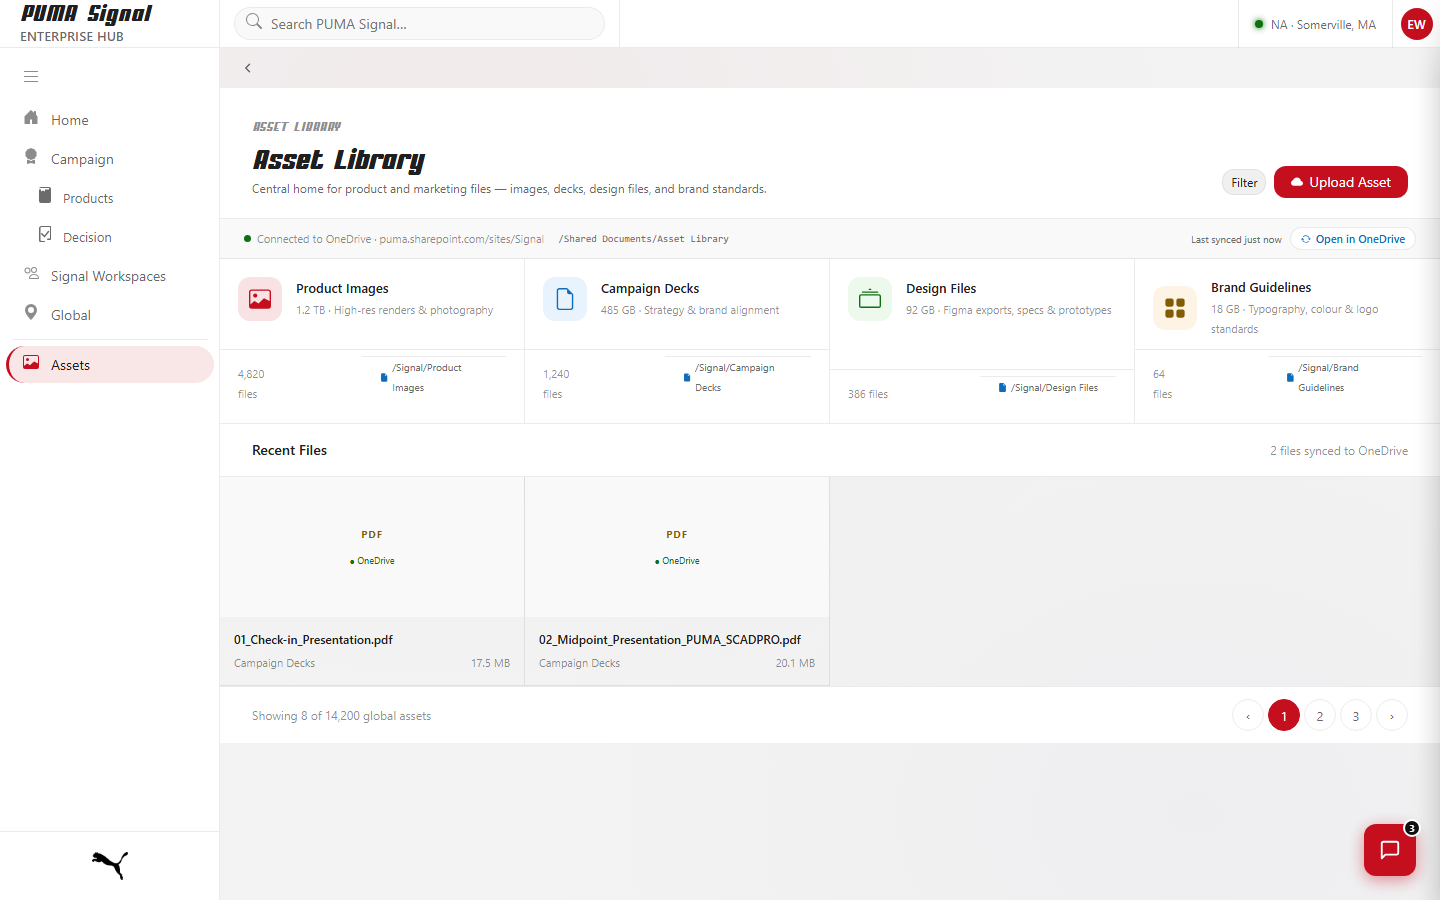
Task: Open 01_Check-in_Presentation.pdf thumbnail
Action: pos(372,547)
